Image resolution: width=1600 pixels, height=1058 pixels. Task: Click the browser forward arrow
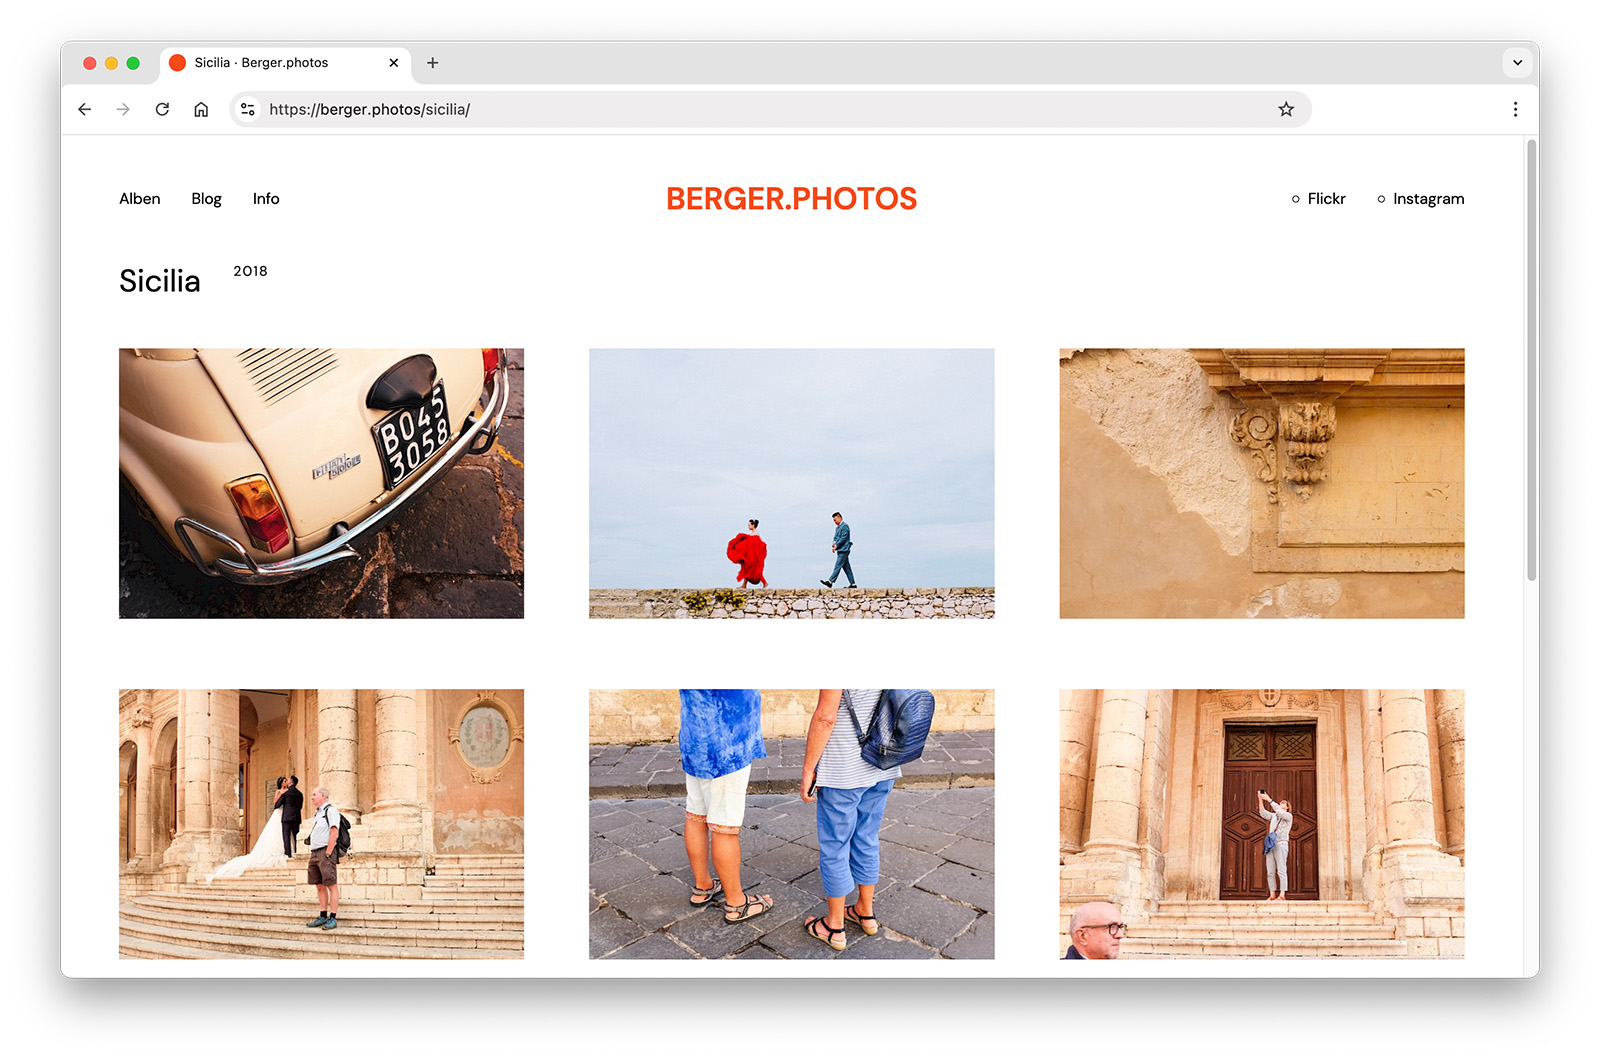coord(123,109)
